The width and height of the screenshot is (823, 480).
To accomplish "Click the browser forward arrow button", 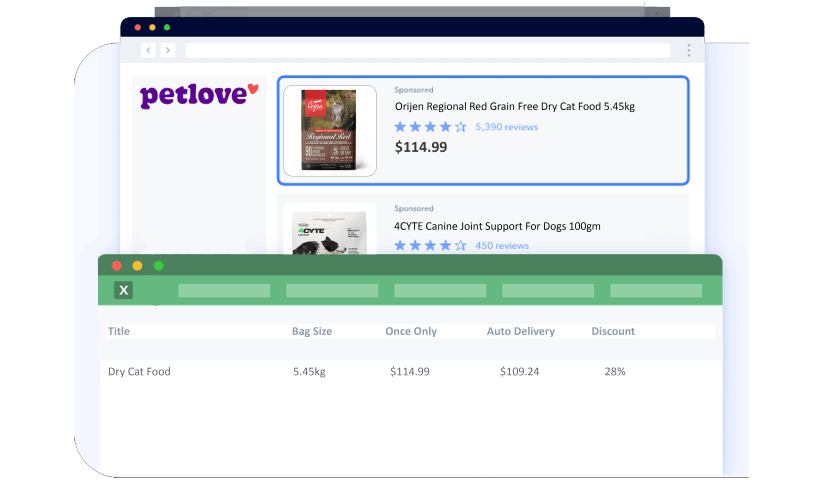I will [x=167, y=50].
